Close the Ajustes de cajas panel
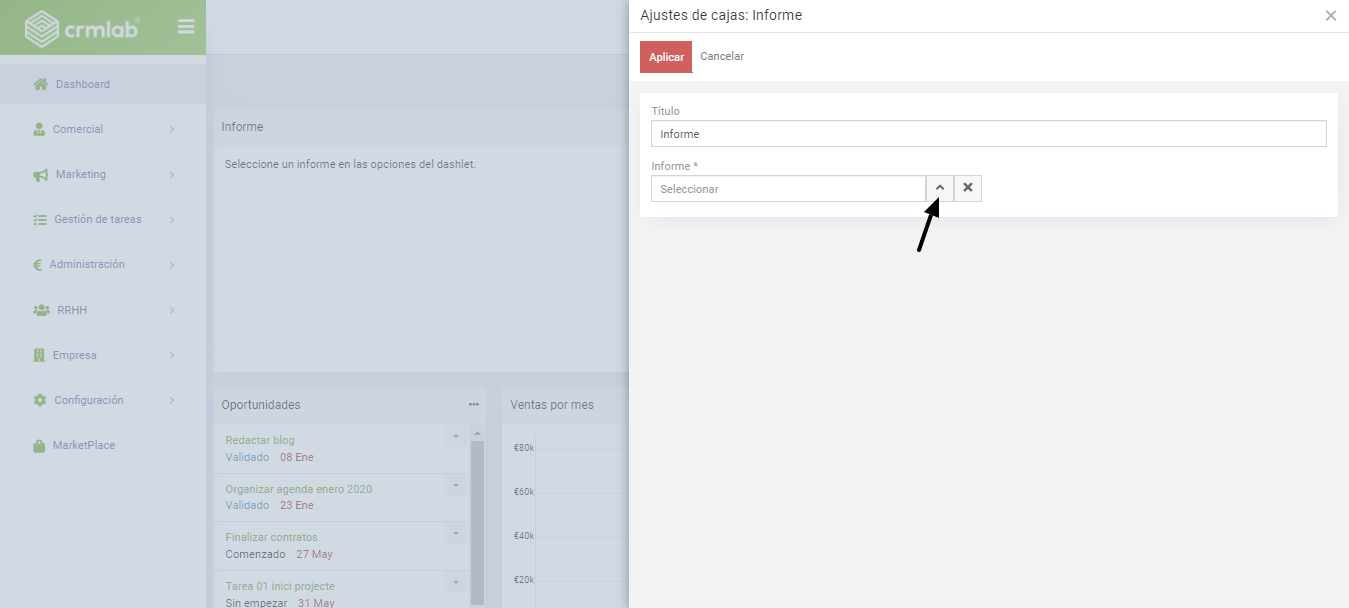 pos(1330,16)
